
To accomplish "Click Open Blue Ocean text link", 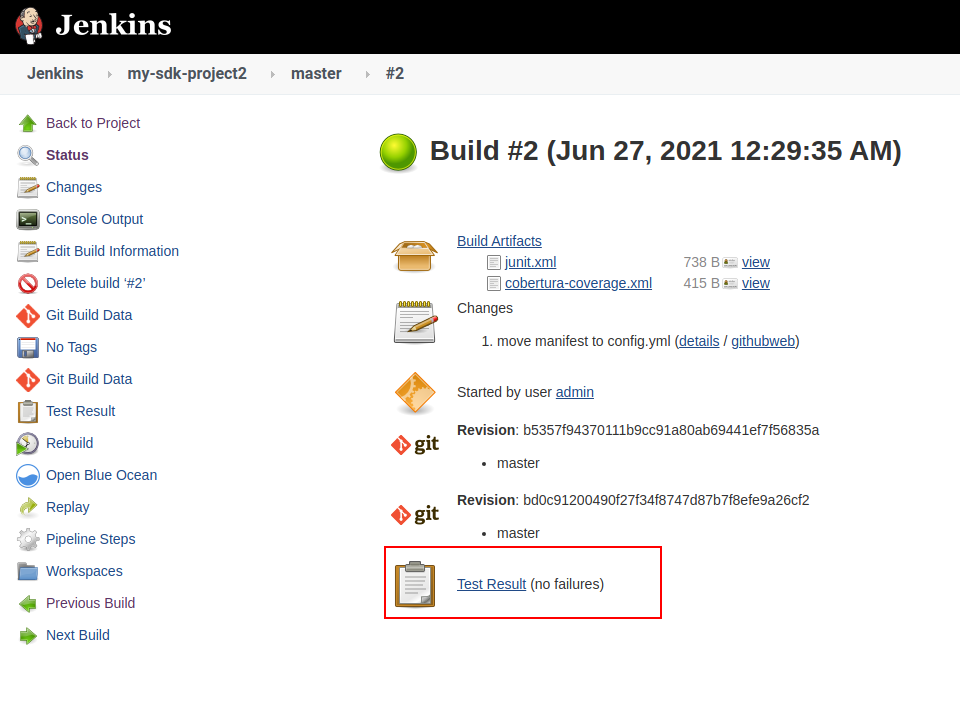I will [x=101, y=475].
